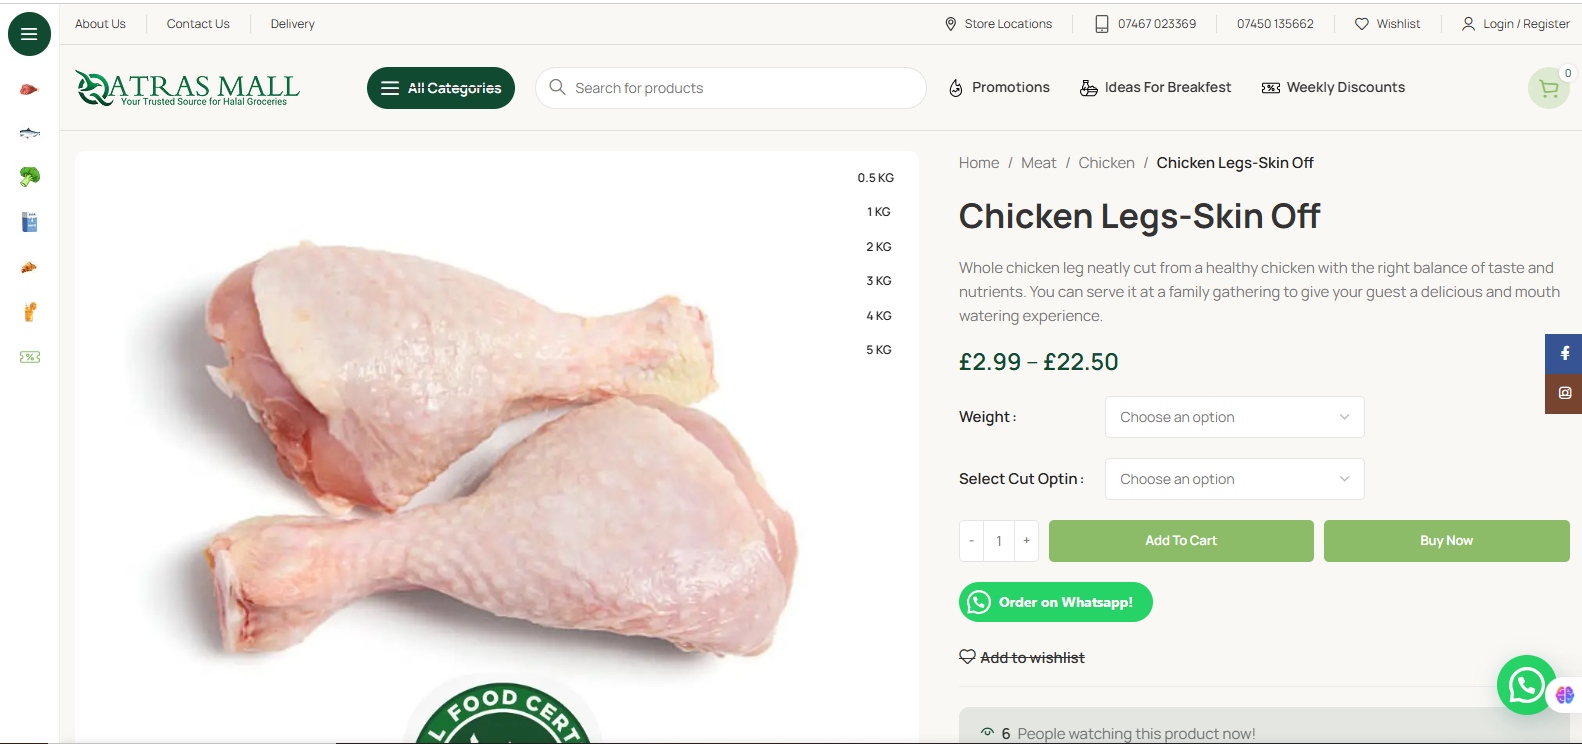Open the Weekly Discounts menu item
Viewport: 1582px width, 744px height.
click(x=1333, y=88)
